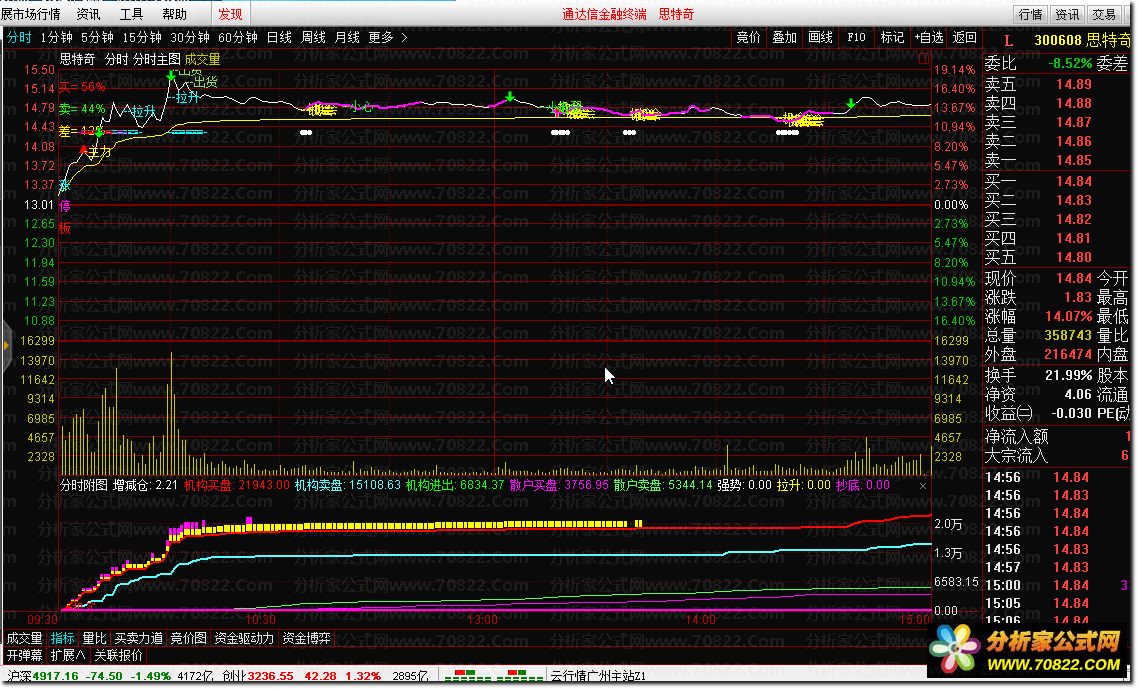Screen dimensions: 1139x689
Task: Open the 帮助 menu
Action: (x=174, y=14)
